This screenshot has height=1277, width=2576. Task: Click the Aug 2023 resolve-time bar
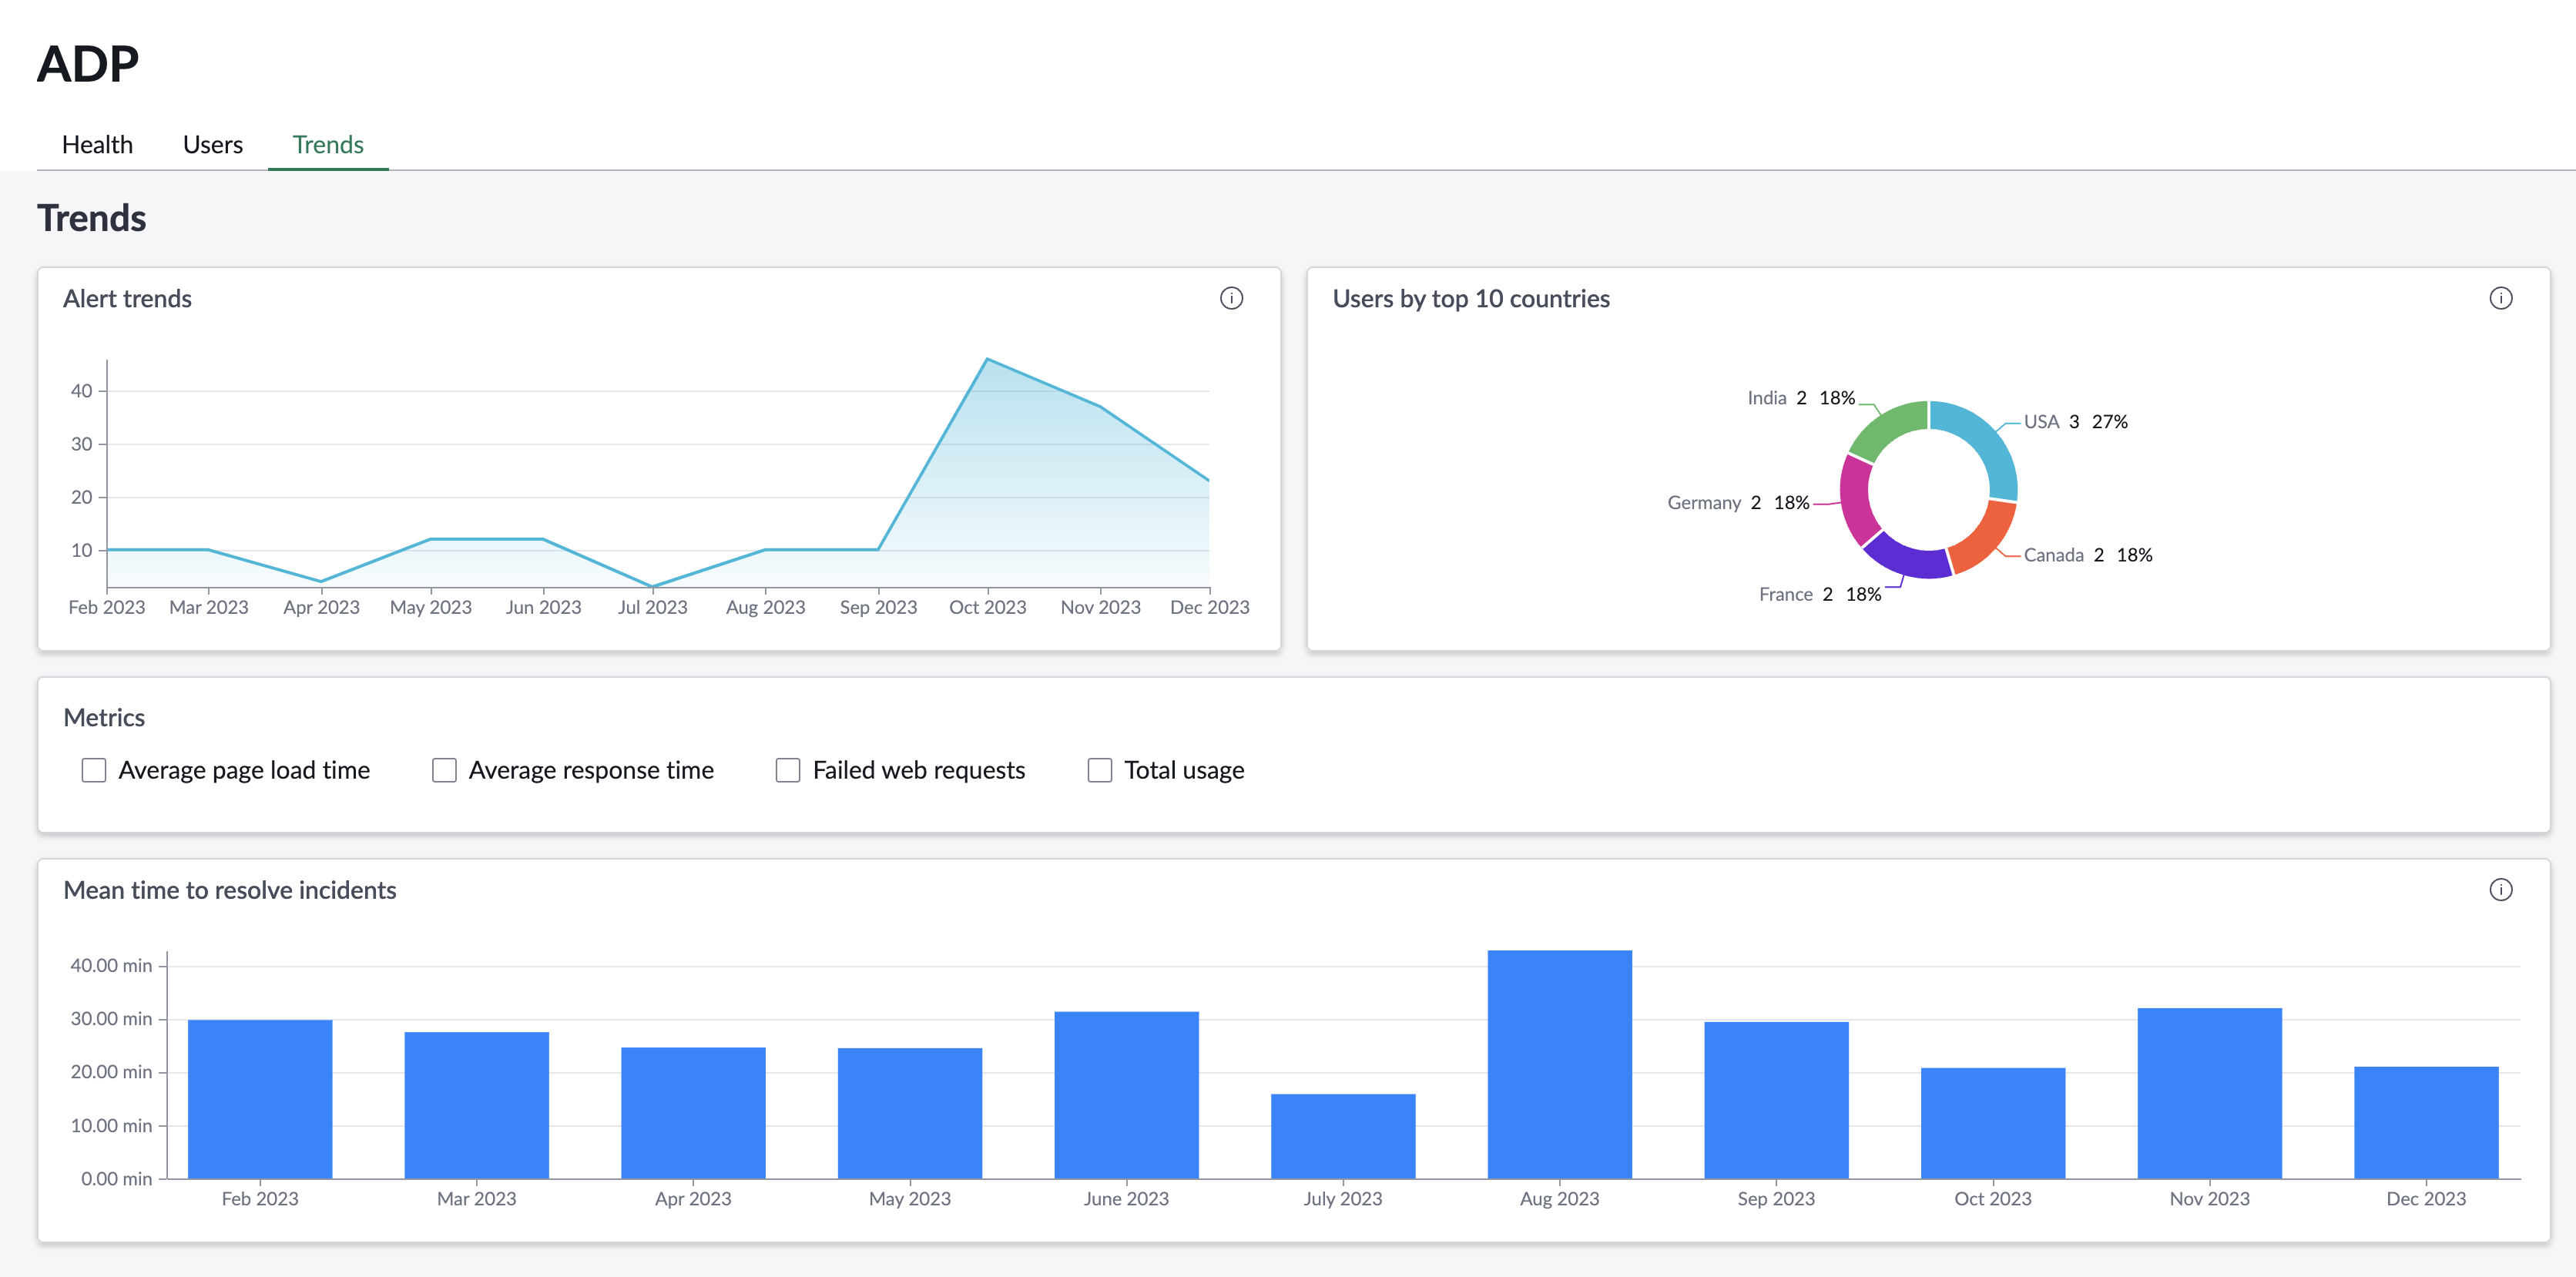tap(1559, 1064)
